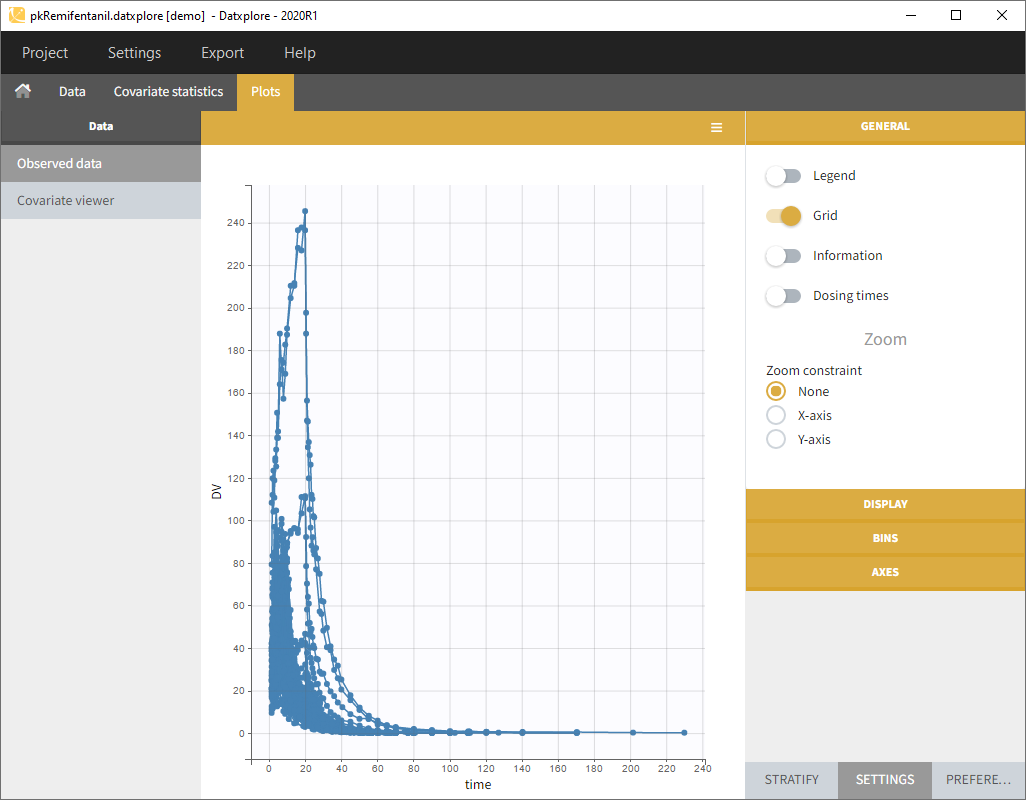Screen dimensions: 1026x800
Task: Choose Y-axis zoom constraint
Action: point(776,439)
